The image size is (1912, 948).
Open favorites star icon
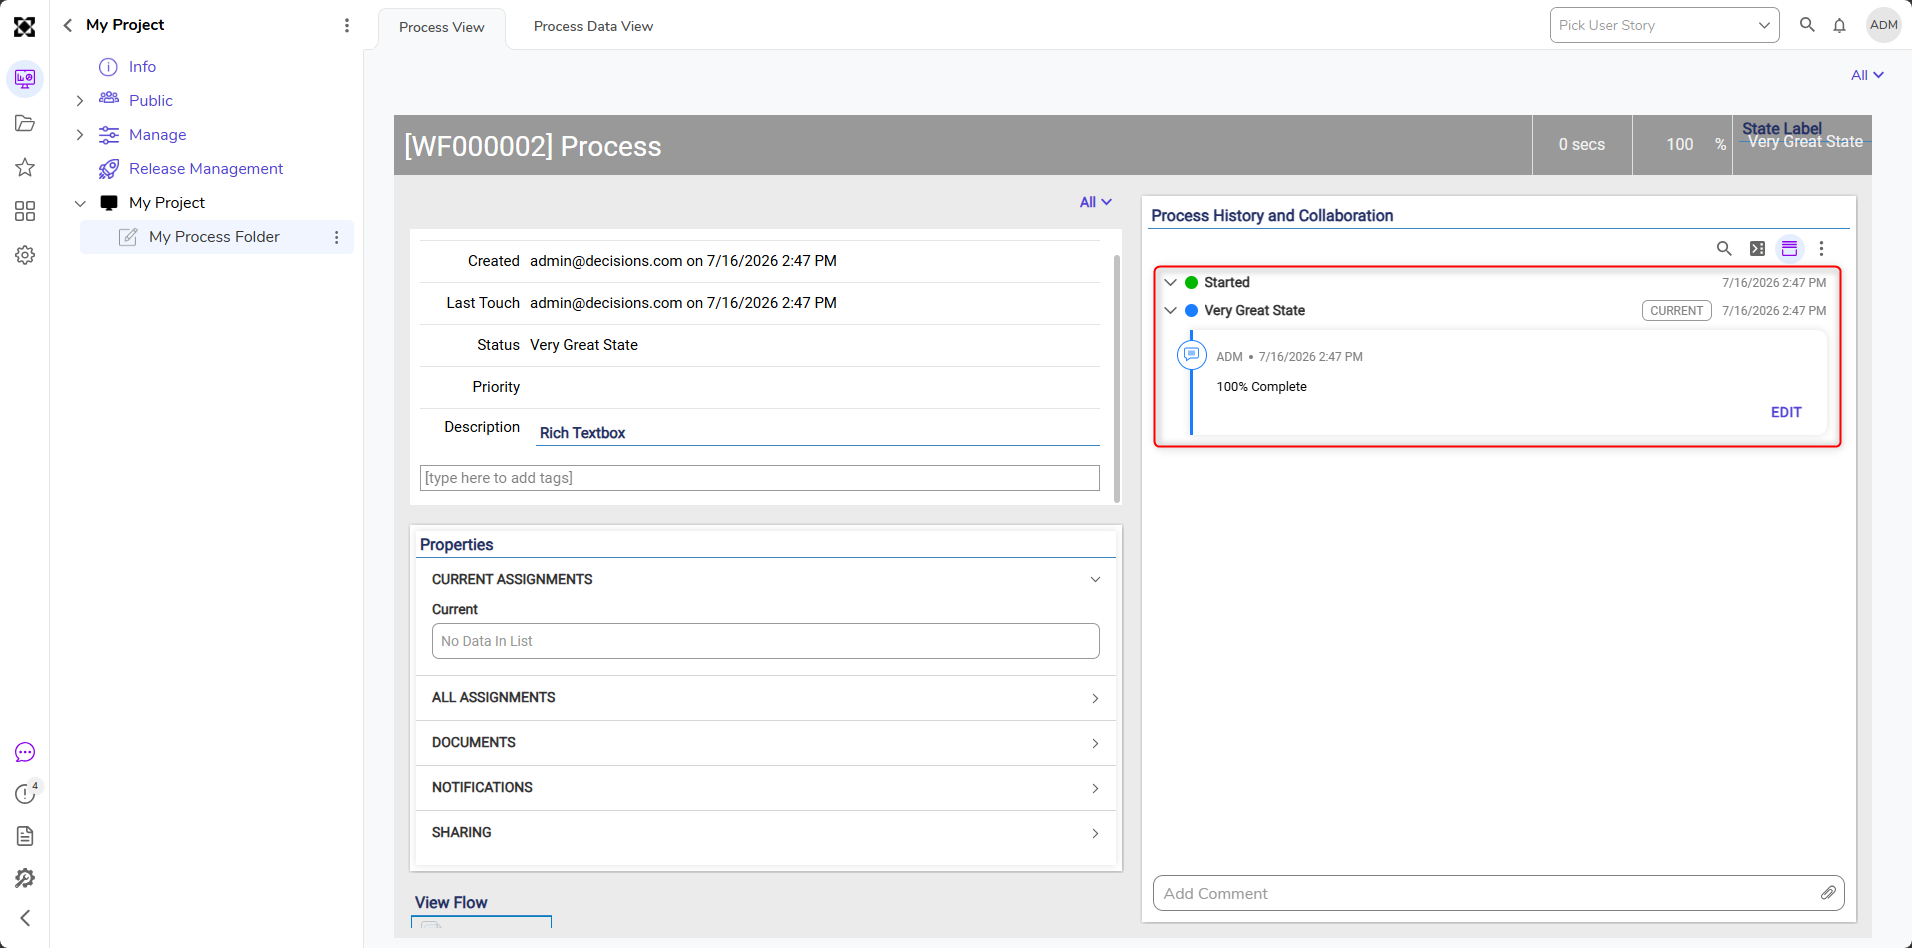point(25,167)
